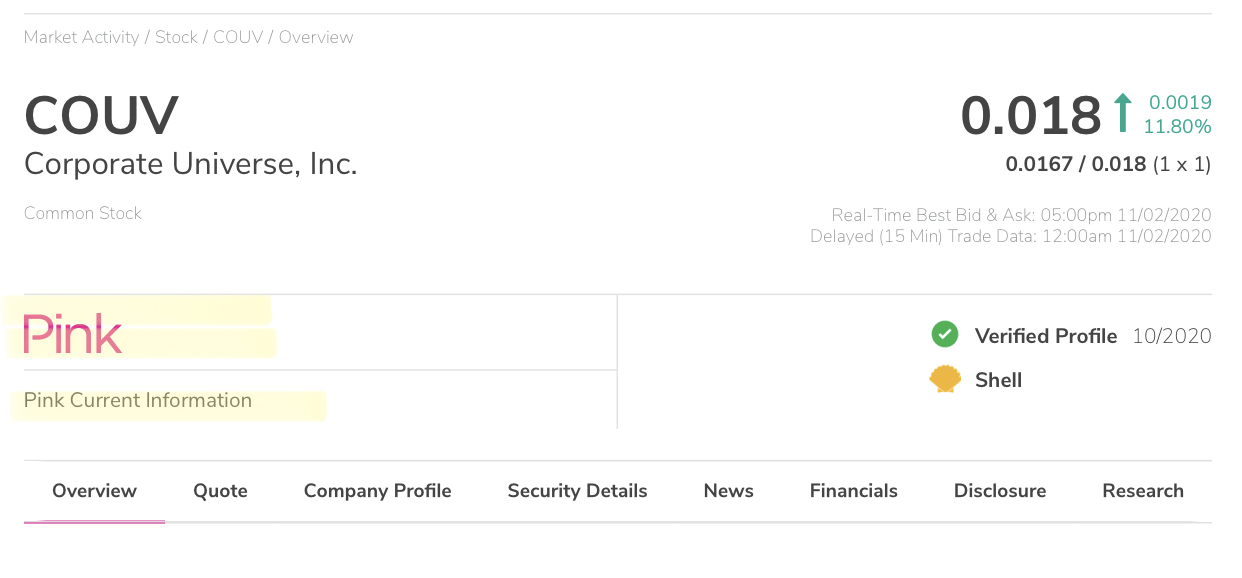Click the COUV breadcrumb link
Image resolution: width=1242 pixels, height=578 pixels.
coord(237,37)
